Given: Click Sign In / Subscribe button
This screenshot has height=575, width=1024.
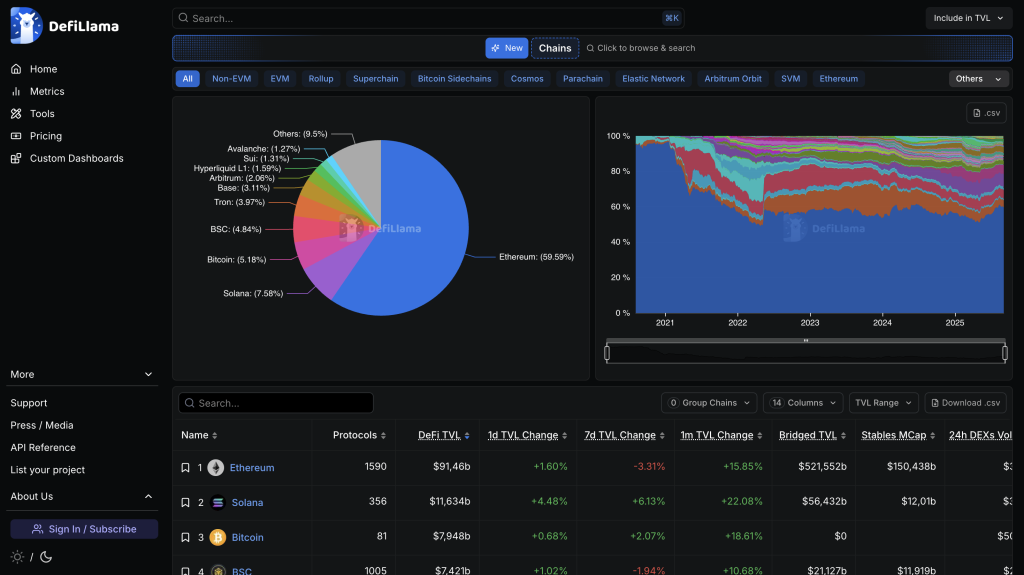Looking at the screenshot, I should [84, 529].
